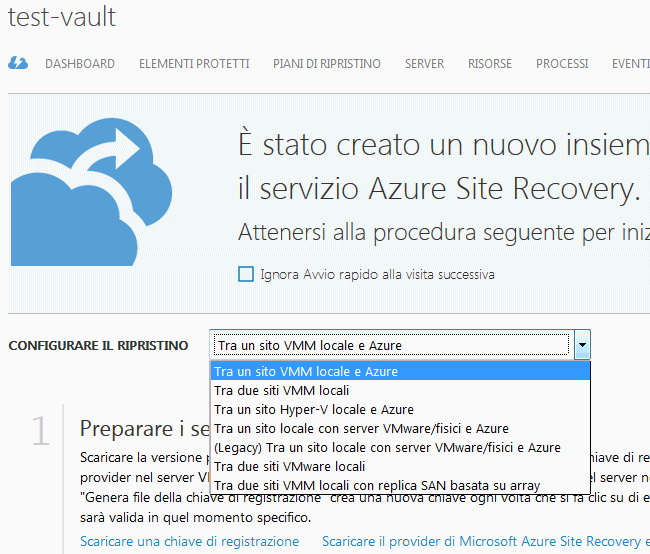The width and height of the screenshot is (650, 554).
Task: Open 'Scaricare una chiave di registrazione' link
Action: [x=189, y=541]
